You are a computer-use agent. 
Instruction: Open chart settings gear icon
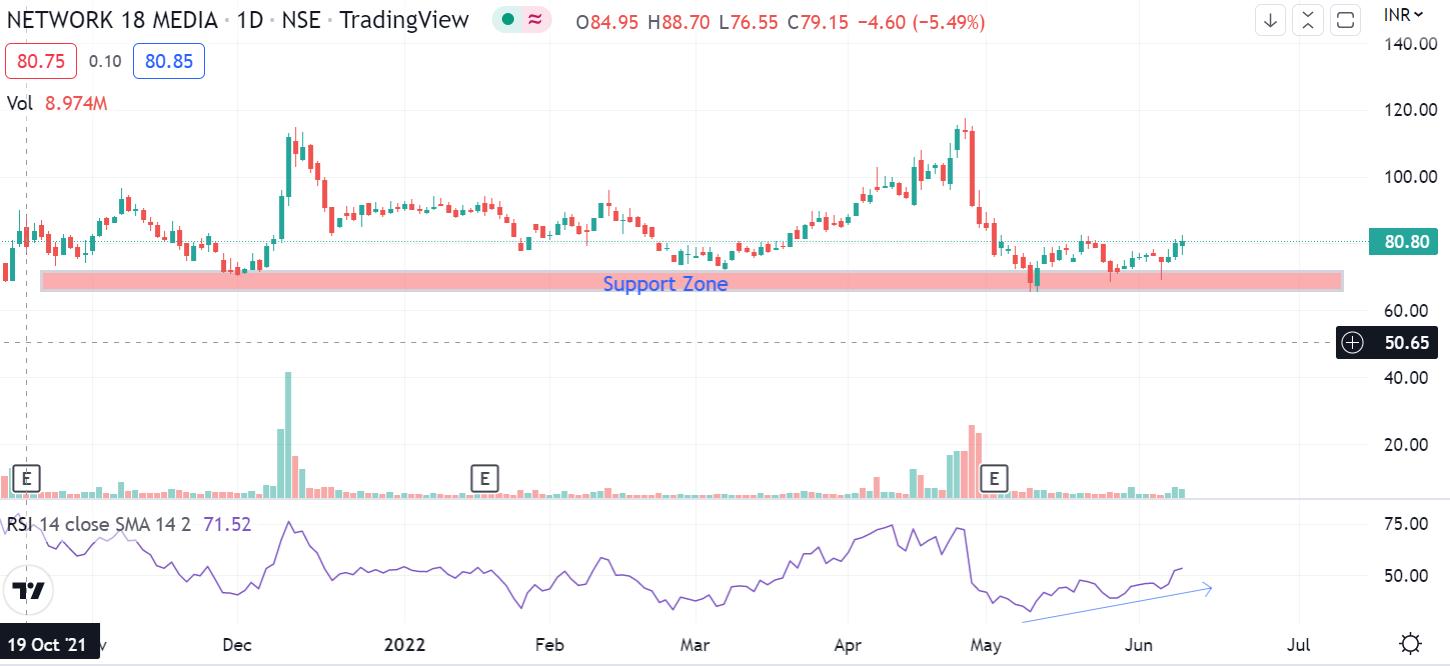[x=1411, y=643]
